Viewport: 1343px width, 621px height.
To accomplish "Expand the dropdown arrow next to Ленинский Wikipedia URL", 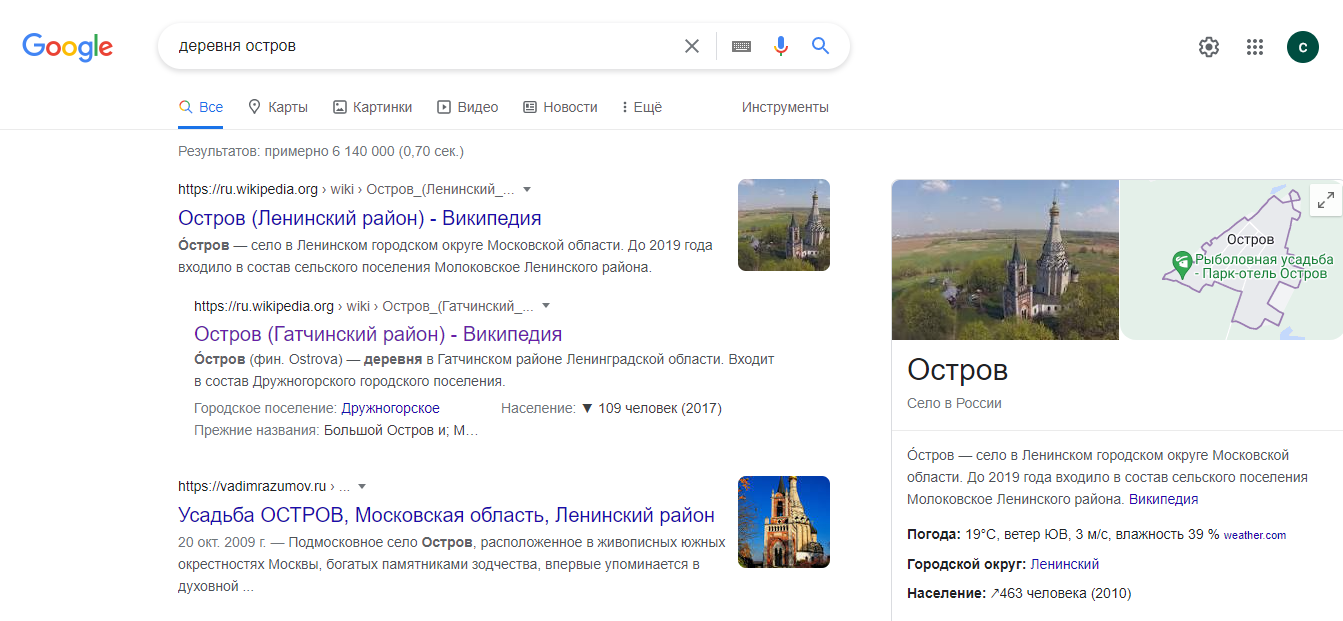I will tap(527, 189).
